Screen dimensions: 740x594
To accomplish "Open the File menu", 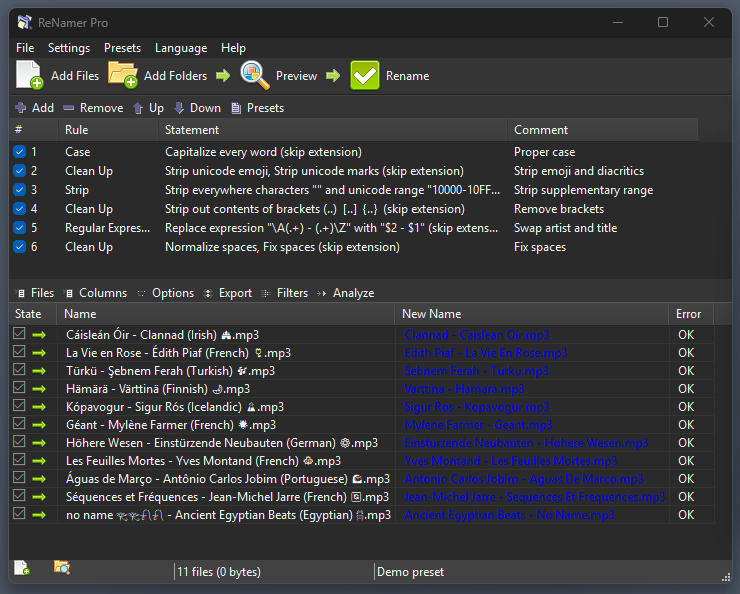I will click(25, 48).
